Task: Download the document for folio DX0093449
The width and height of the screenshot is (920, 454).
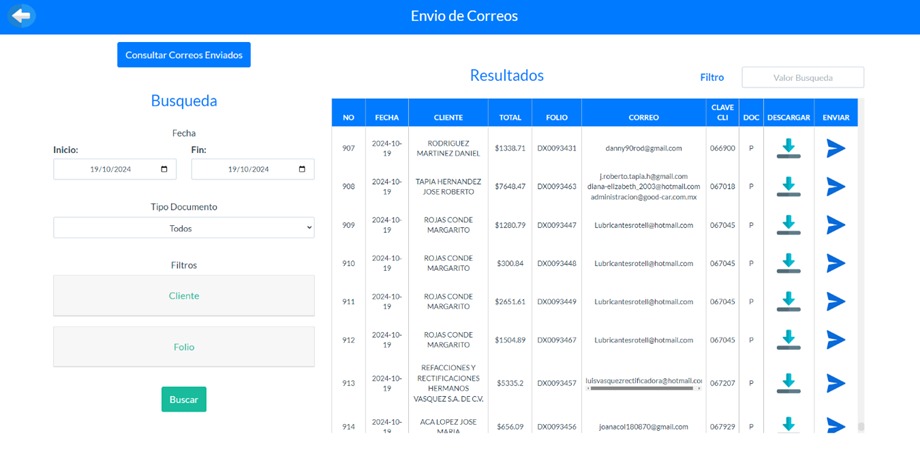Action: click(789, 301)
